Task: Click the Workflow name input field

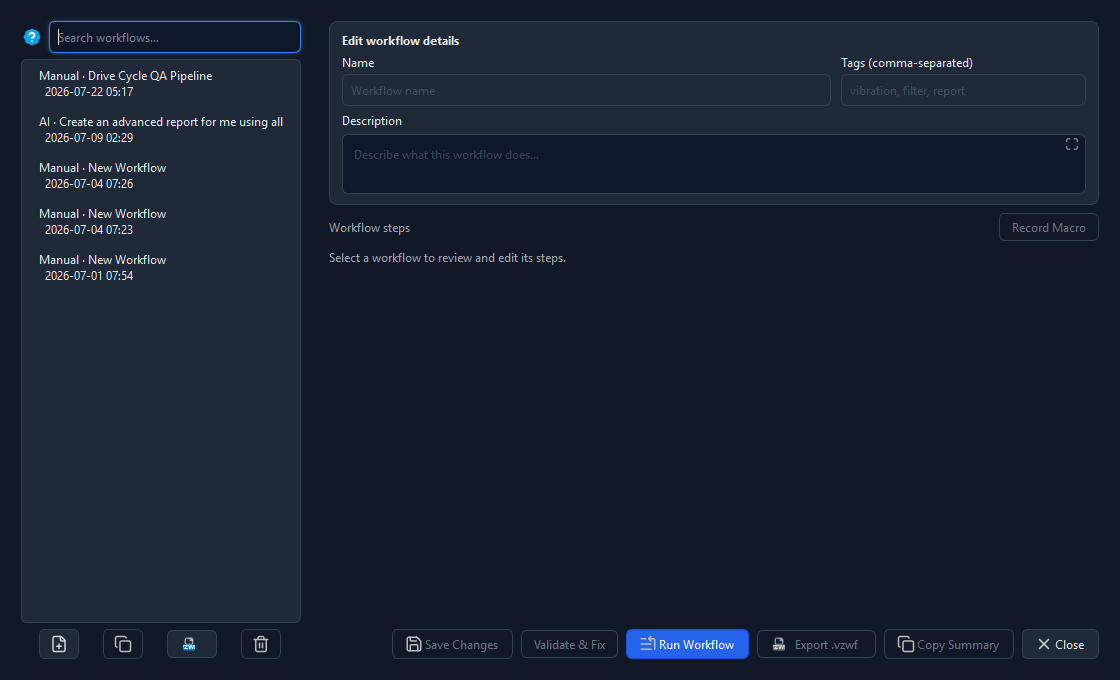Action: click(586, 91)
